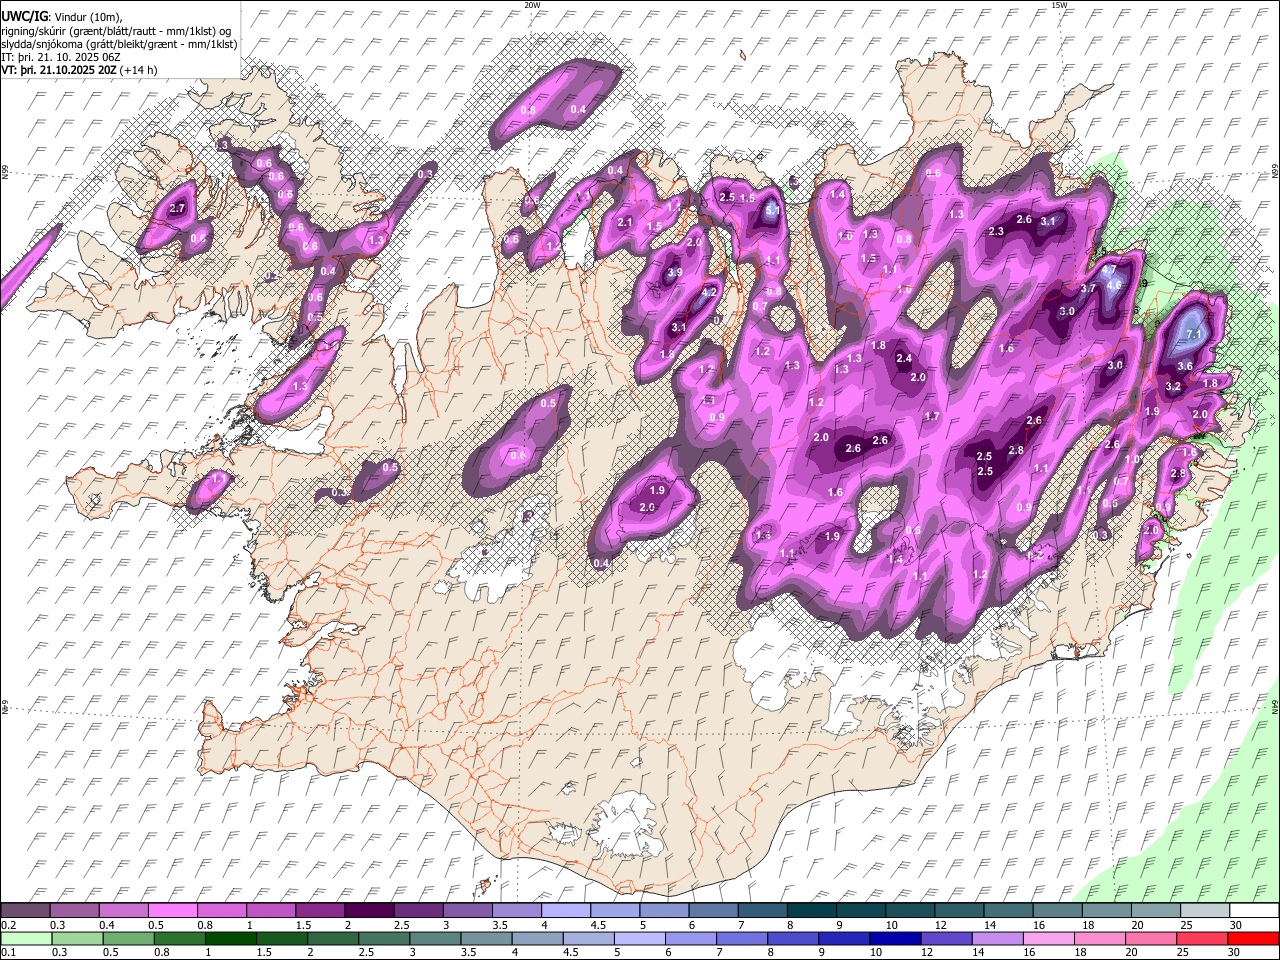Click the 1.7 precipitation value label
The height and width of the screenshot is (960, 1280).
(x=932, y=417)
